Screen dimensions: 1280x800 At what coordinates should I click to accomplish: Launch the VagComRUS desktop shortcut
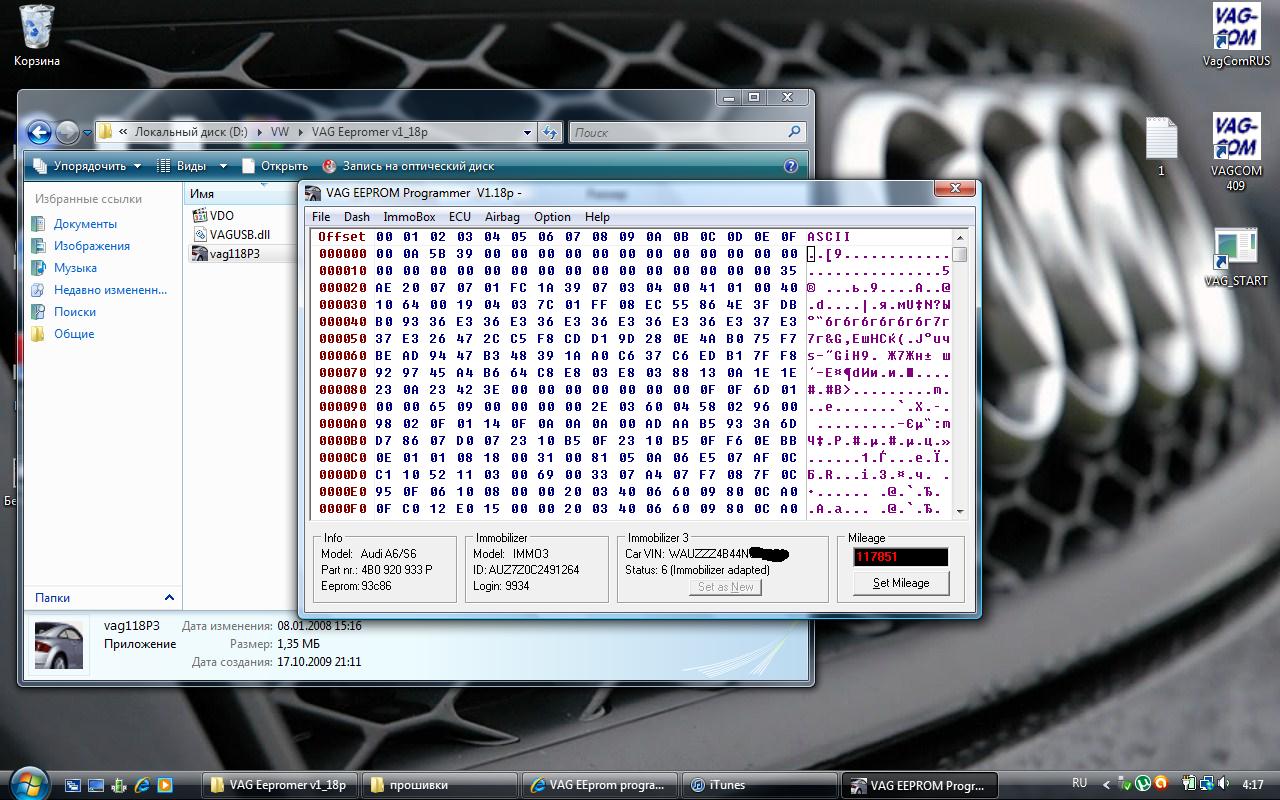(x=1236, y=35)
